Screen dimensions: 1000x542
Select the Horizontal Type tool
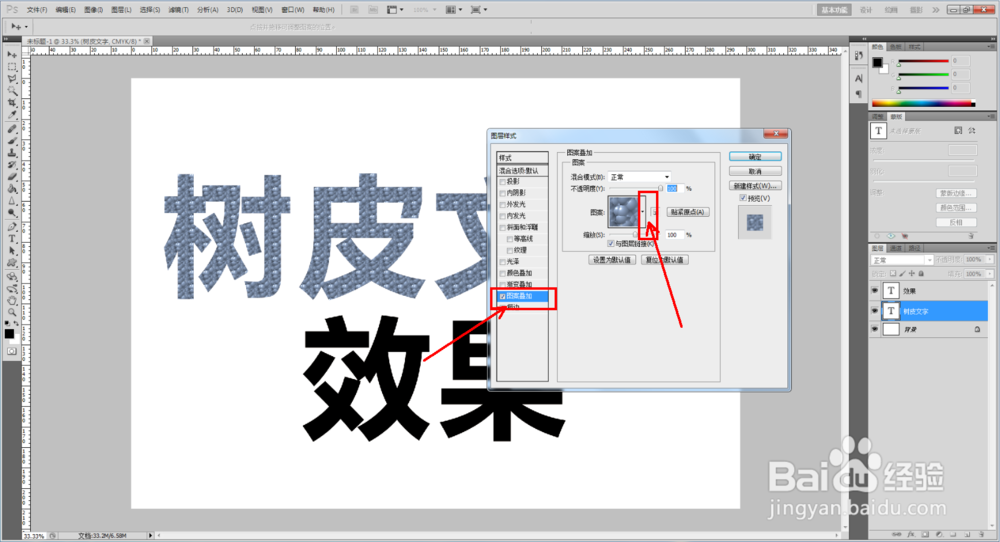[12, 239]
